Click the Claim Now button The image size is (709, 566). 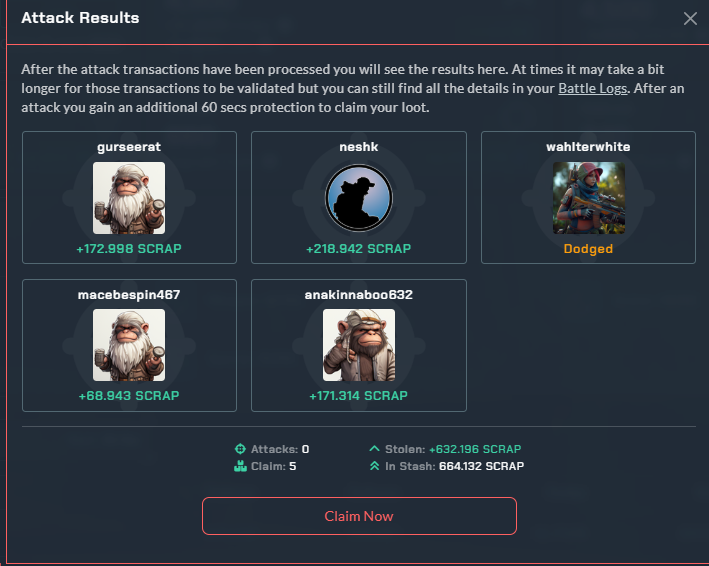[x=359, y=516]
